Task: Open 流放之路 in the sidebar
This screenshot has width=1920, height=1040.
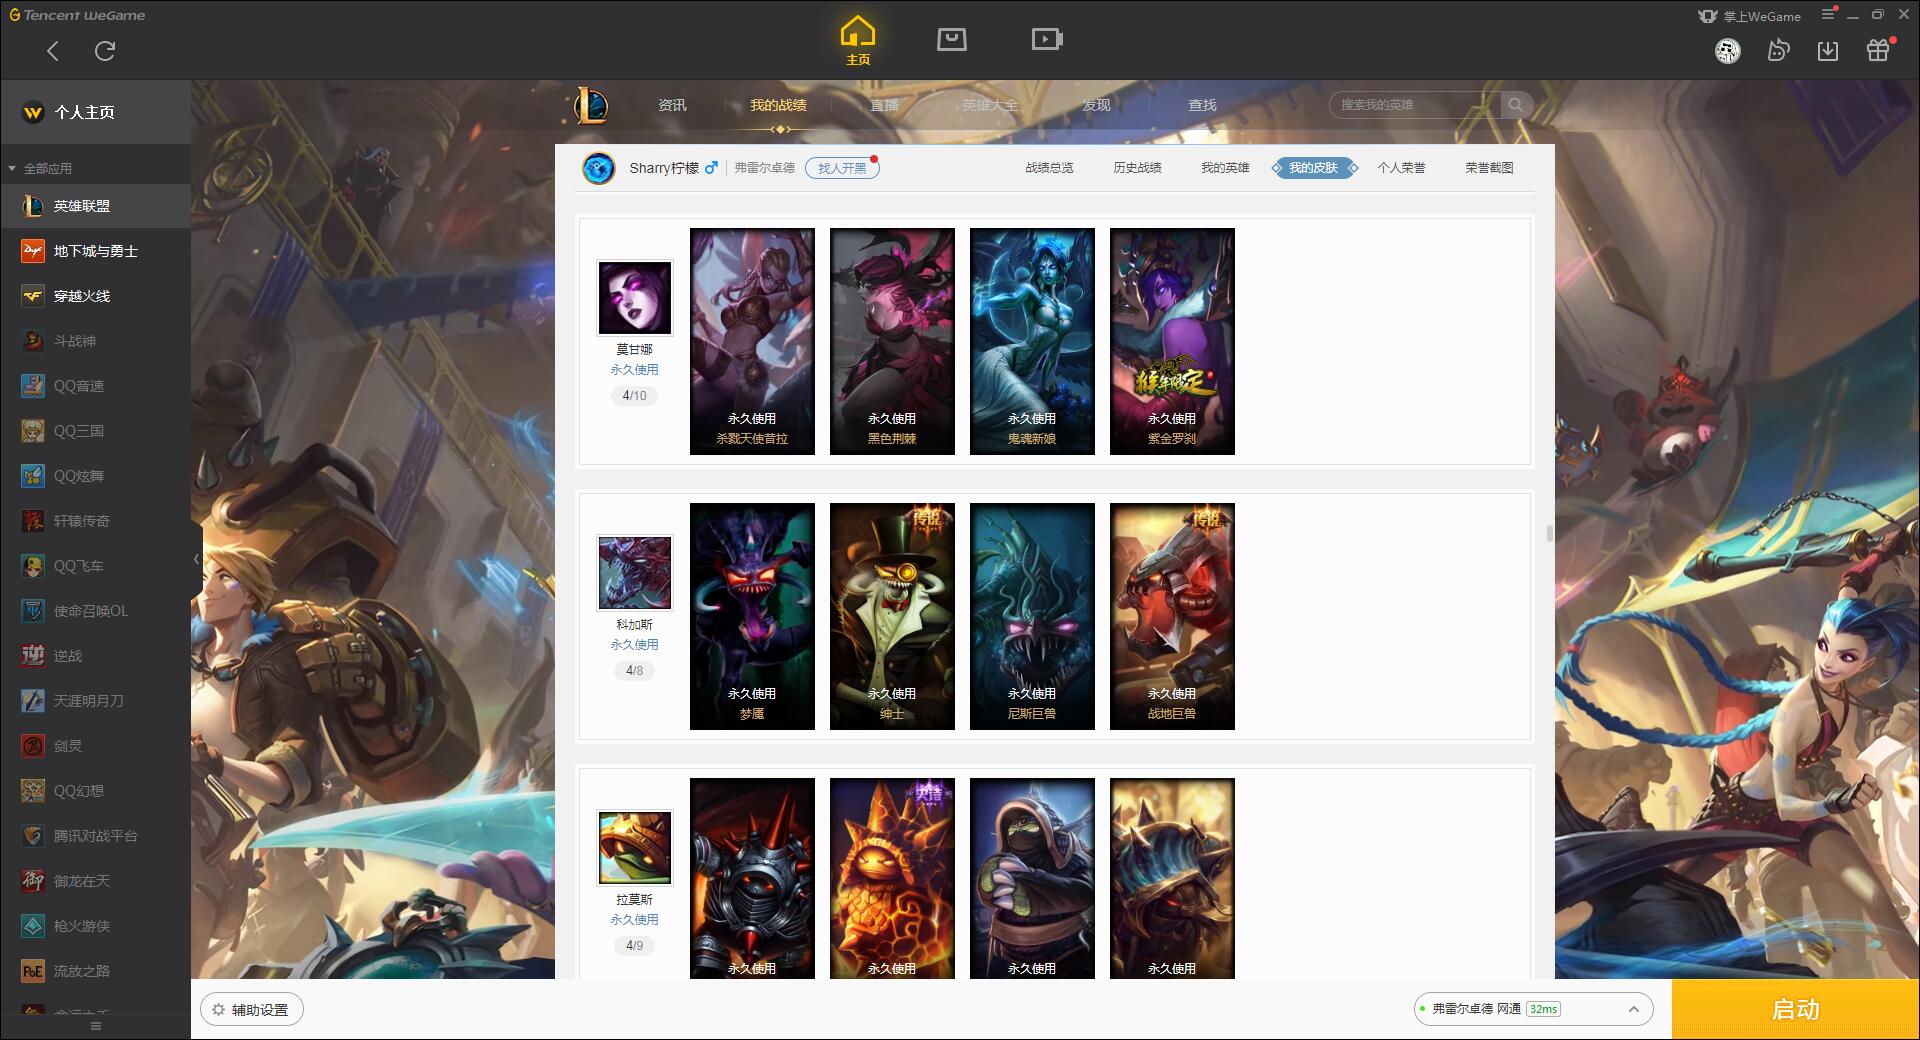Action: point(95,971)
